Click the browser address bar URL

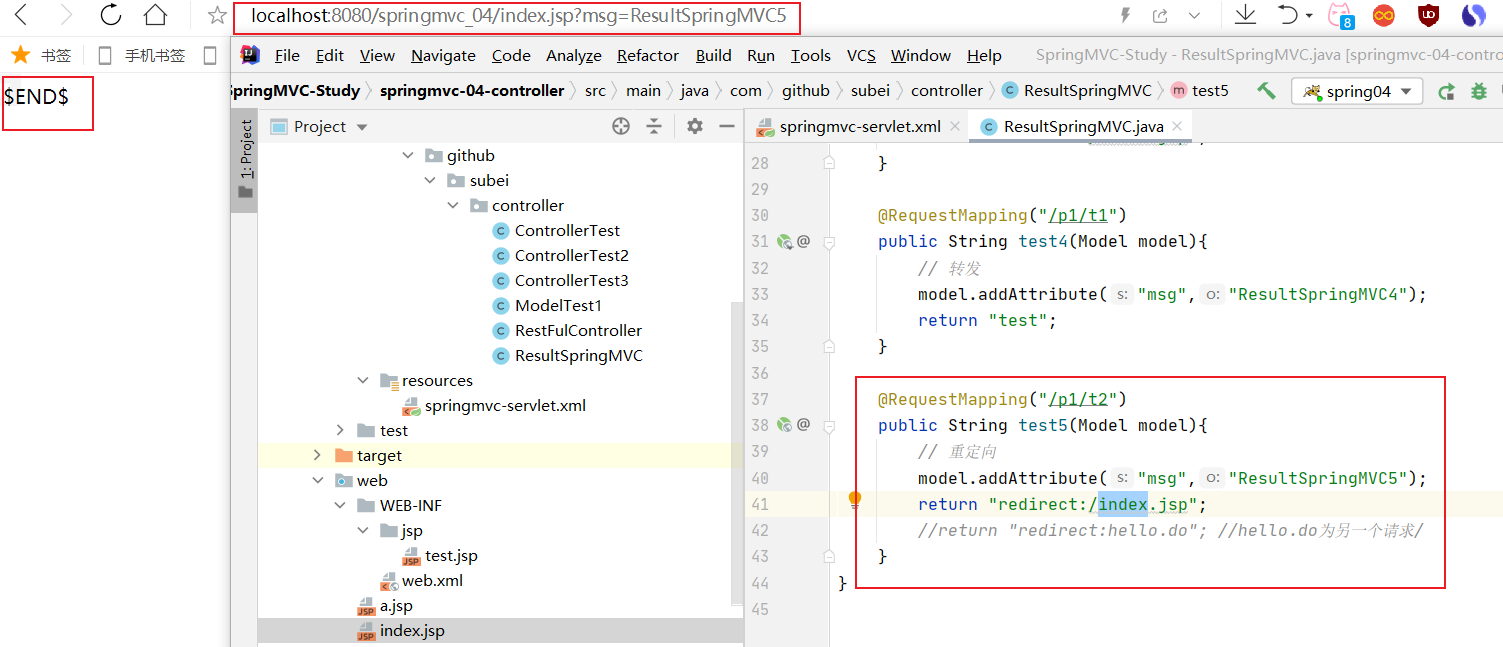click(518, 16)
